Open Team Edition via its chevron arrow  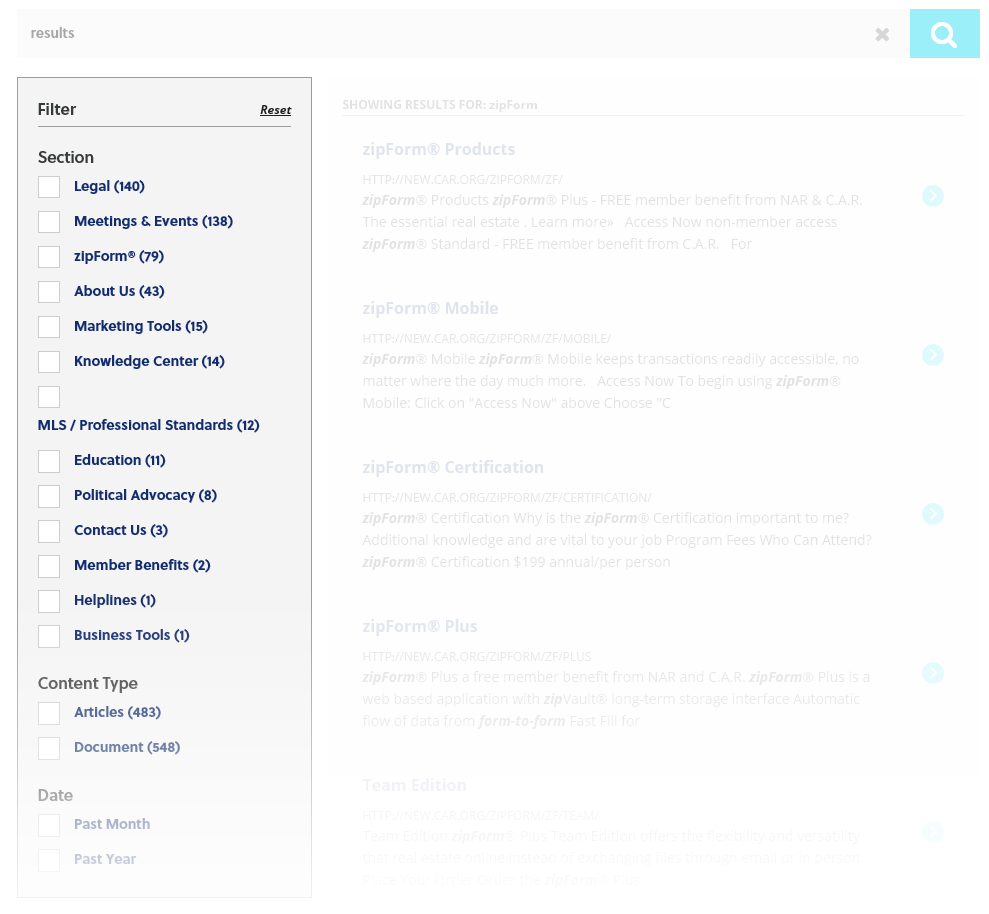(x=932, y=832)
